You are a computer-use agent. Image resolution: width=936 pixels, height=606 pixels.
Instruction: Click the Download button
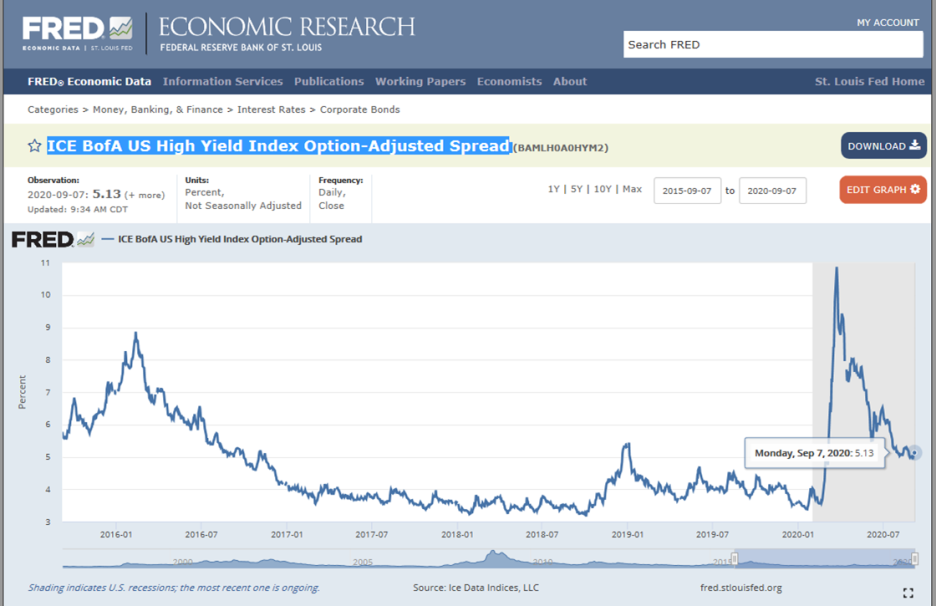[883, 146]
